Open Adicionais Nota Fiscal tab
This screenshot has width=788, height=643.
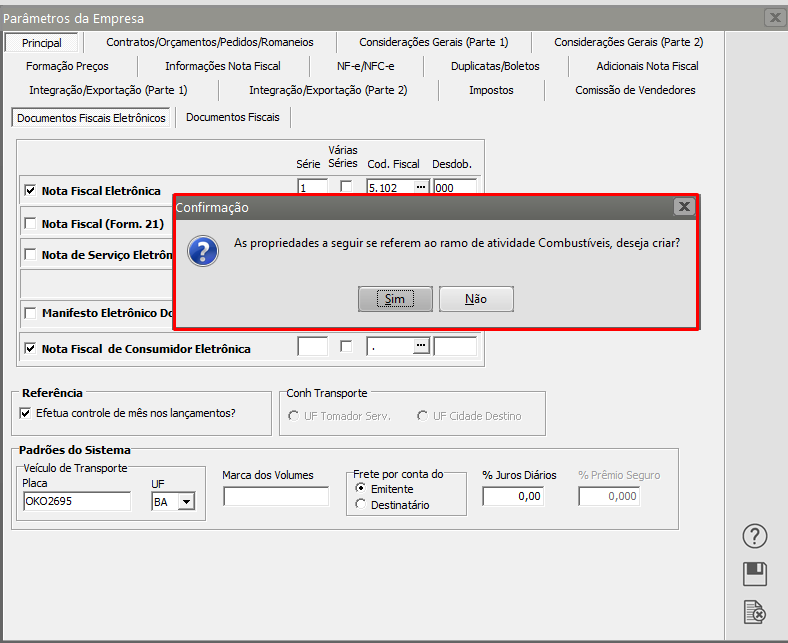click(647, 66)
